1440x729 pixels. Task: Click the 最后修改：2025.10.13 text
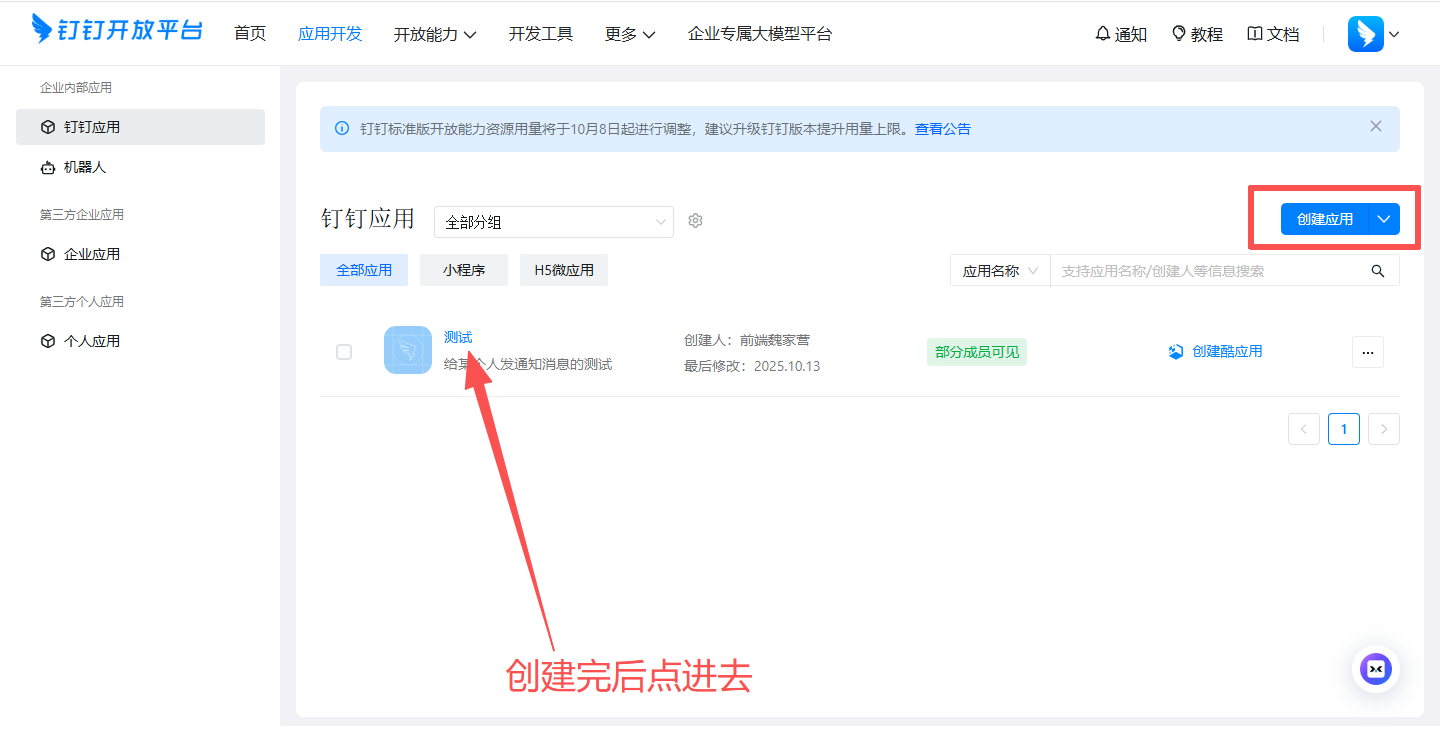point(752,366)
